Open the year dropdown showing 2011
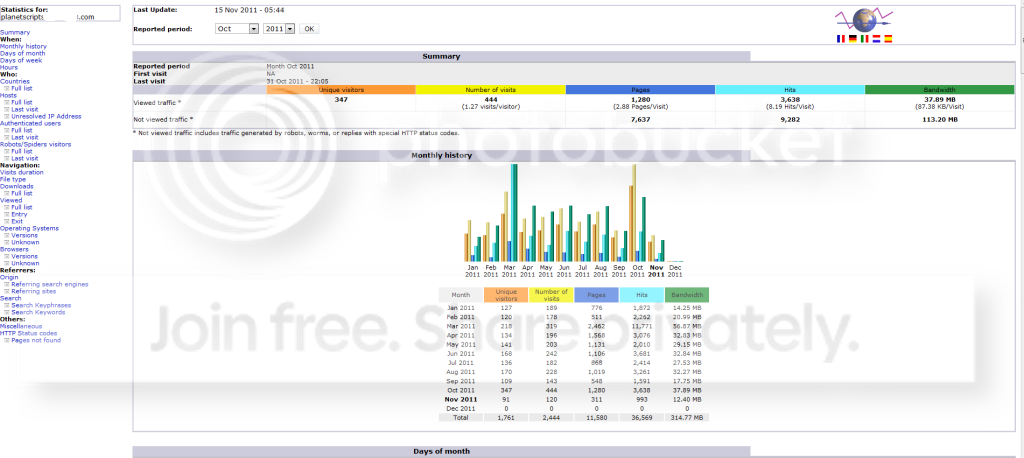The image size is (1024, 458). point(280,29)
